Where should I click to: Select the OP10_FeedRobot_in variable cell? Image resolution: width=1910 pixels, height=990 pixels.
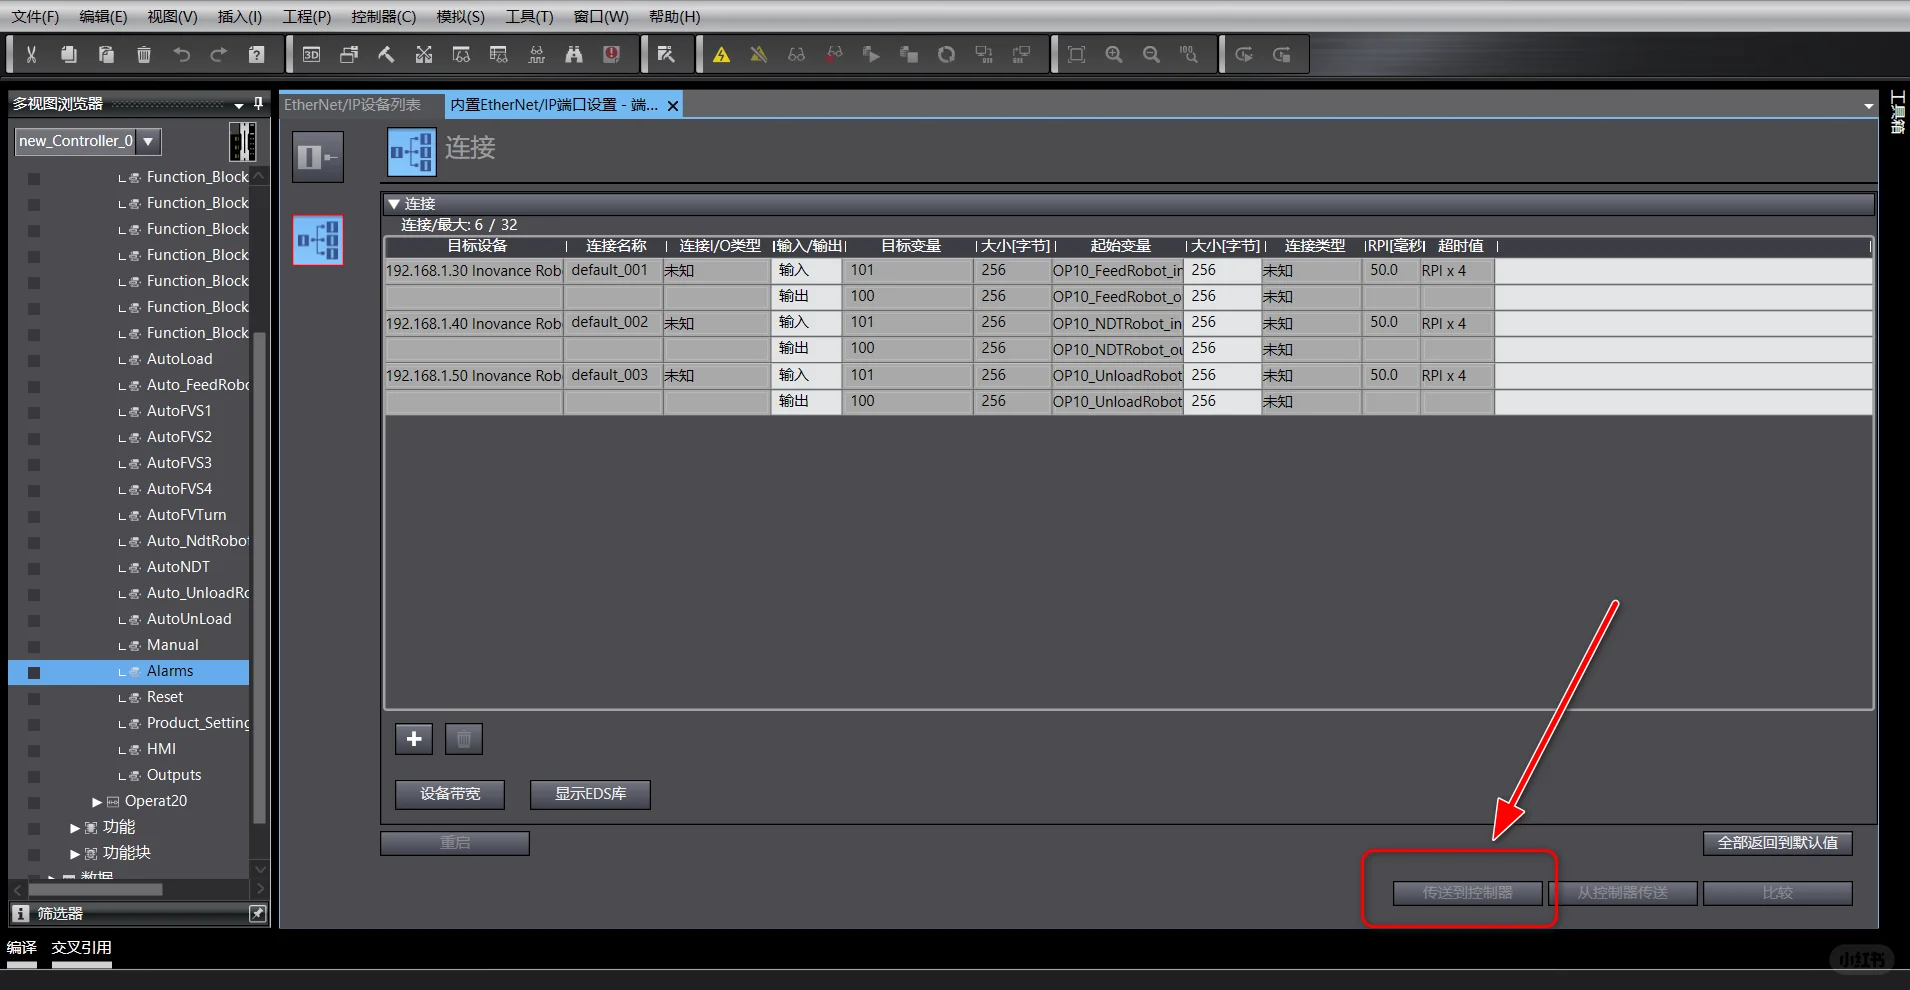(x=1117, y=271)
